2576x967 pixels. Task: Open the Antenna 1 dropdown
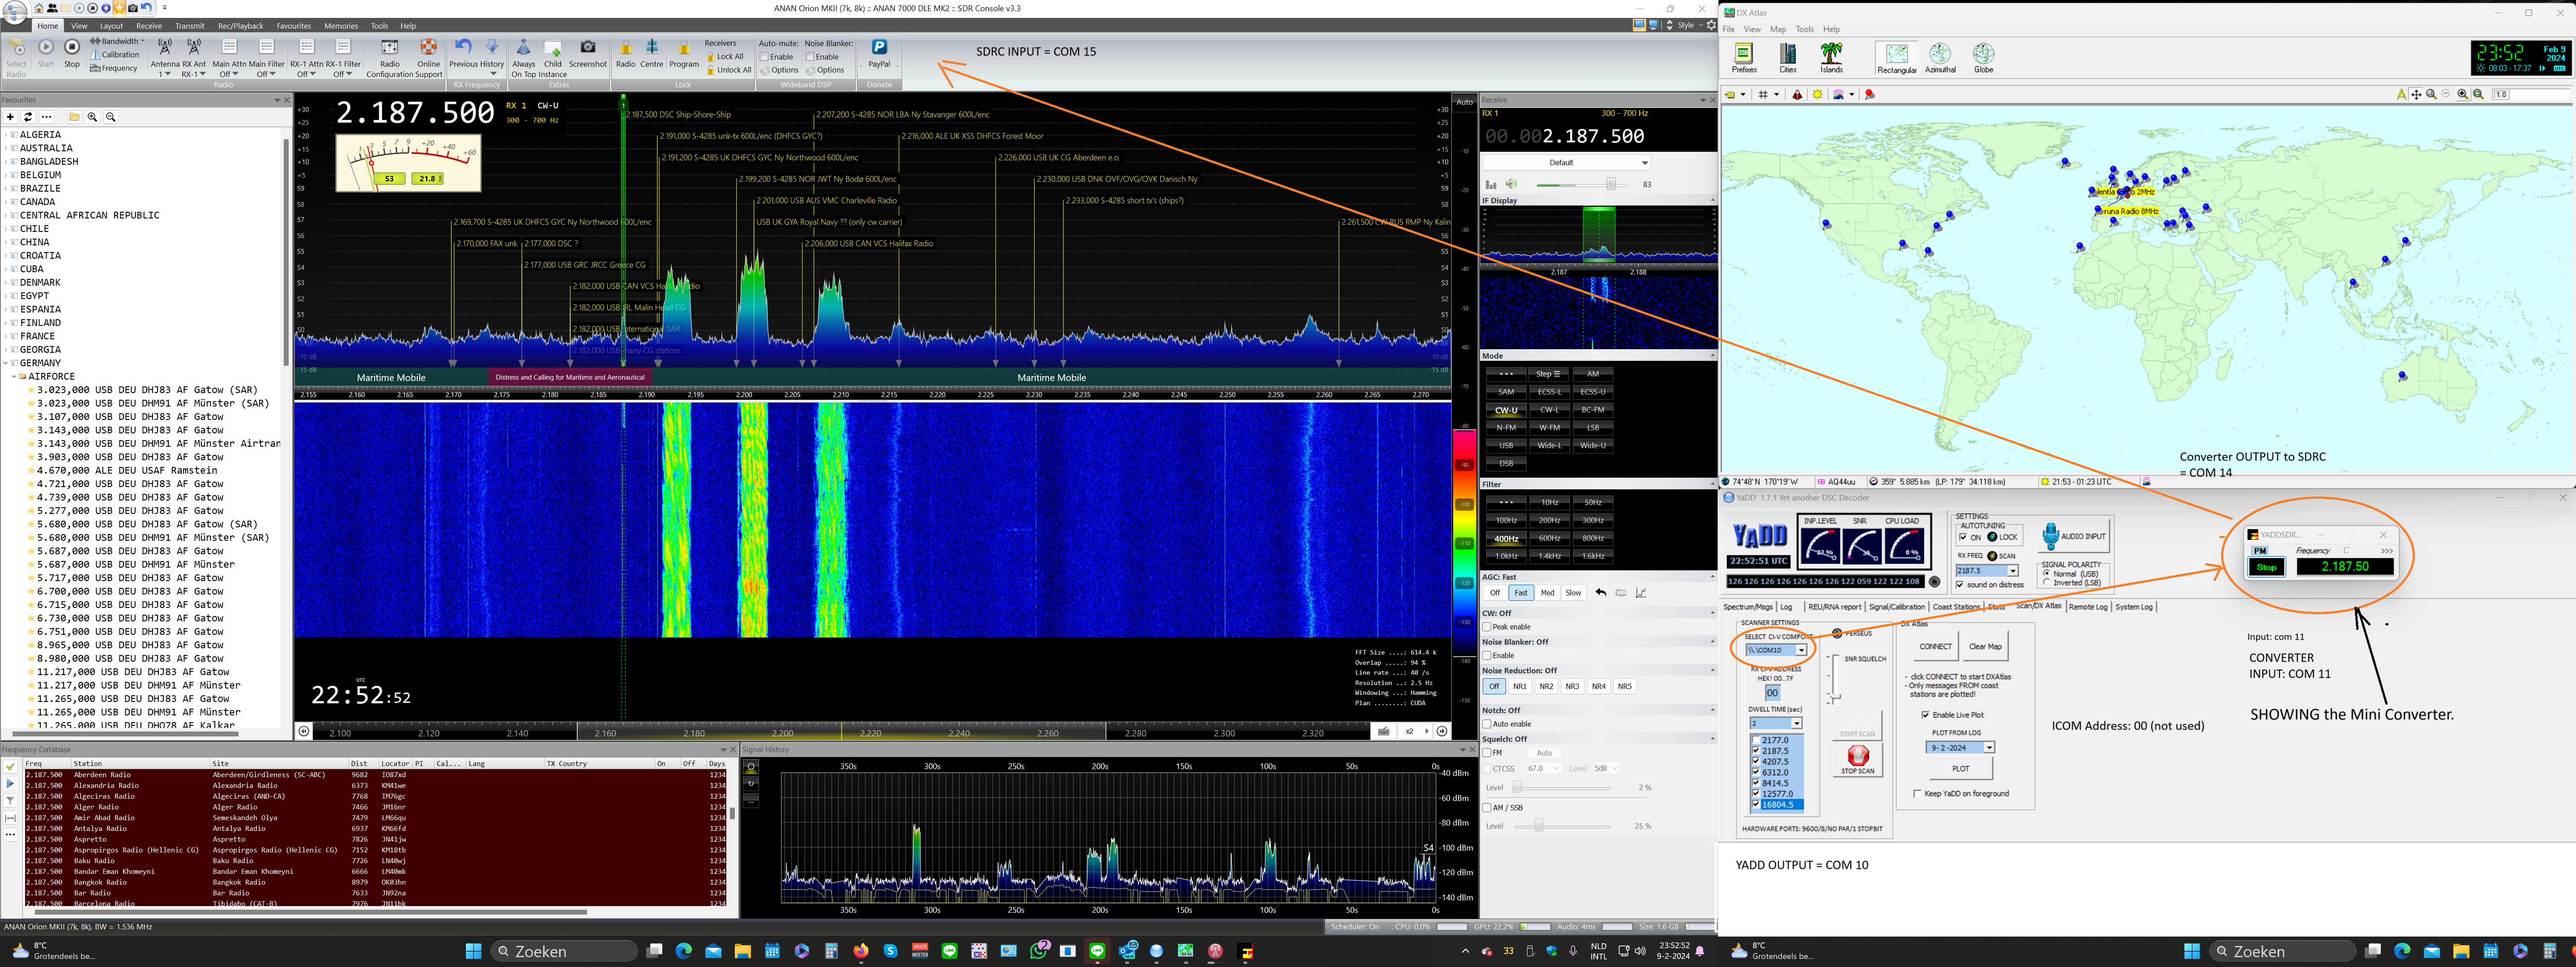[165, 74]
